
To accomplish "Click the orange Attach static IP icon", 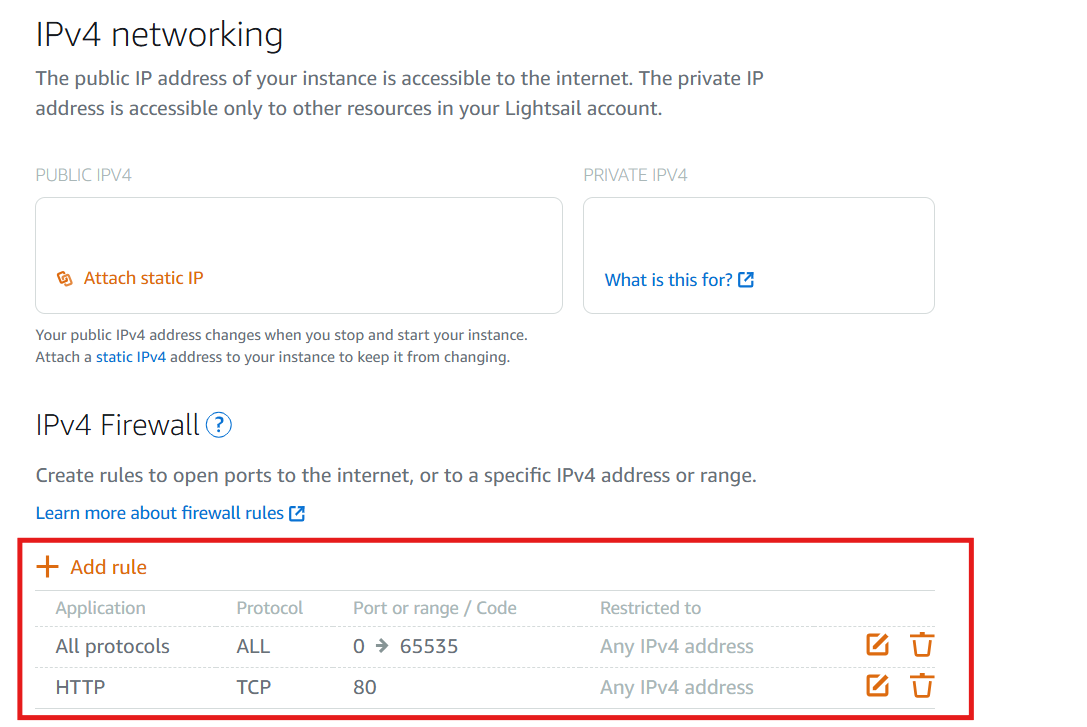I will 65,278.
